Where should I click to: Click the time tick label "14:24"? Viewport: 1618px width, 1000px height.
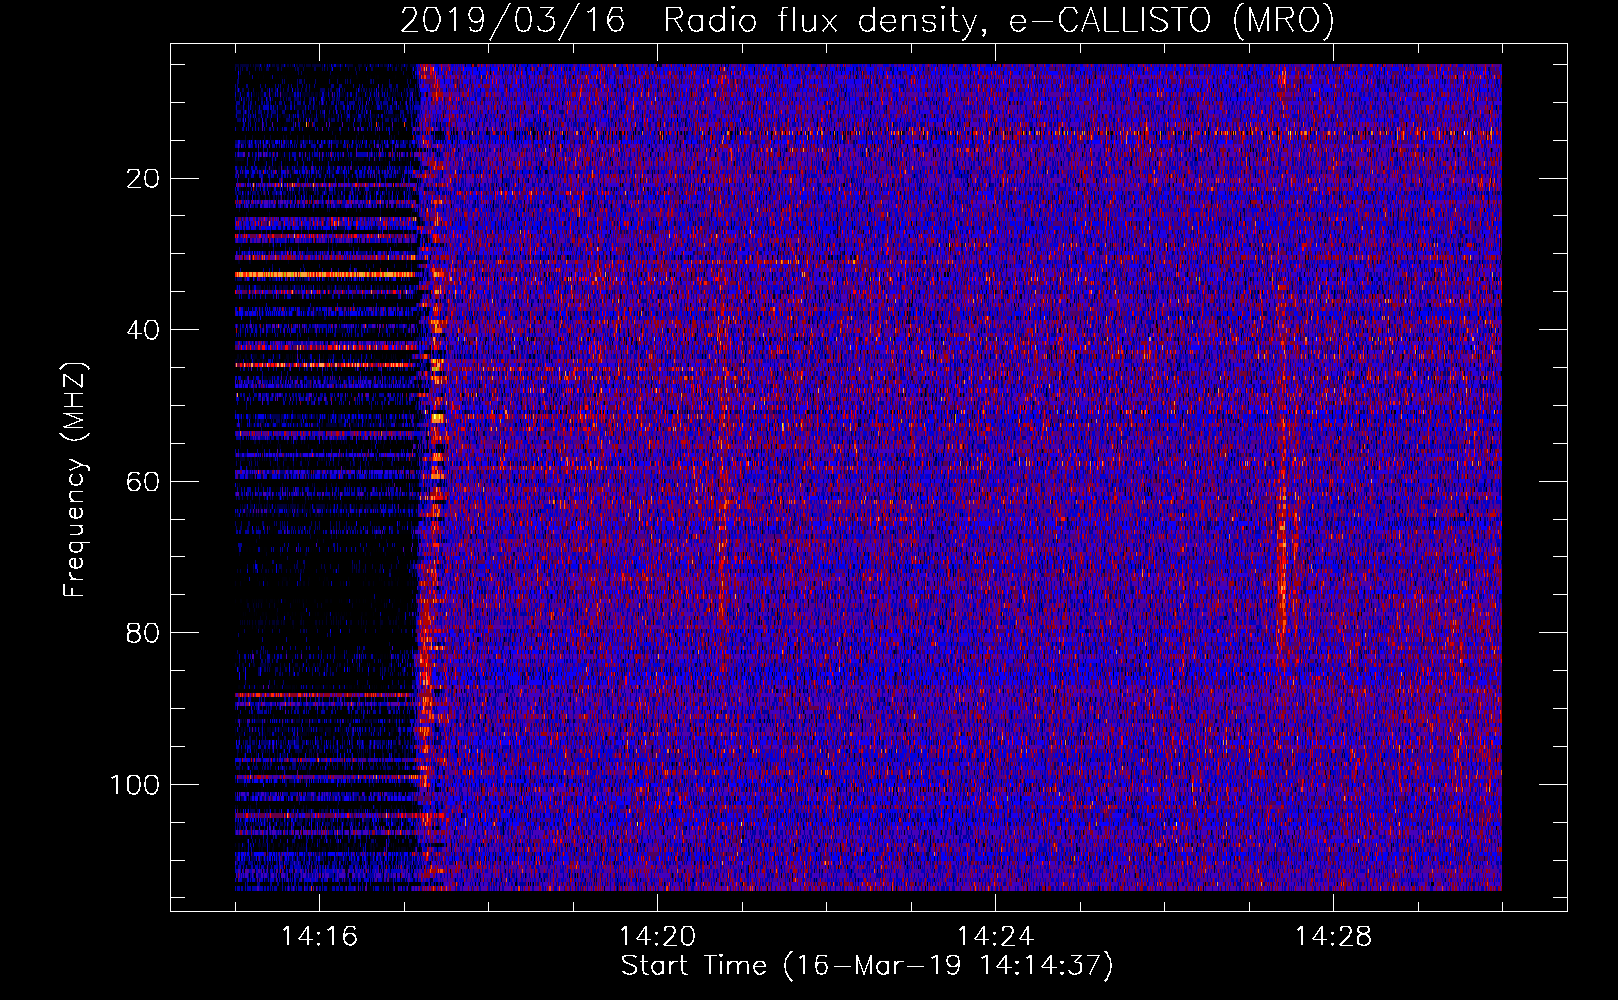click(x=995, y=936)
